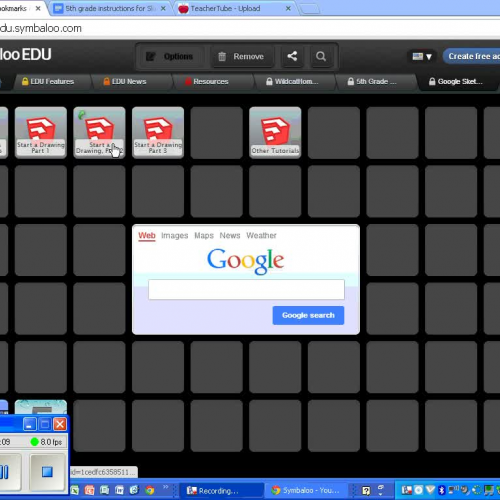Click the light blue tile in bottom row
This screenshot has width=500, height=500.
tap(41, 407)
